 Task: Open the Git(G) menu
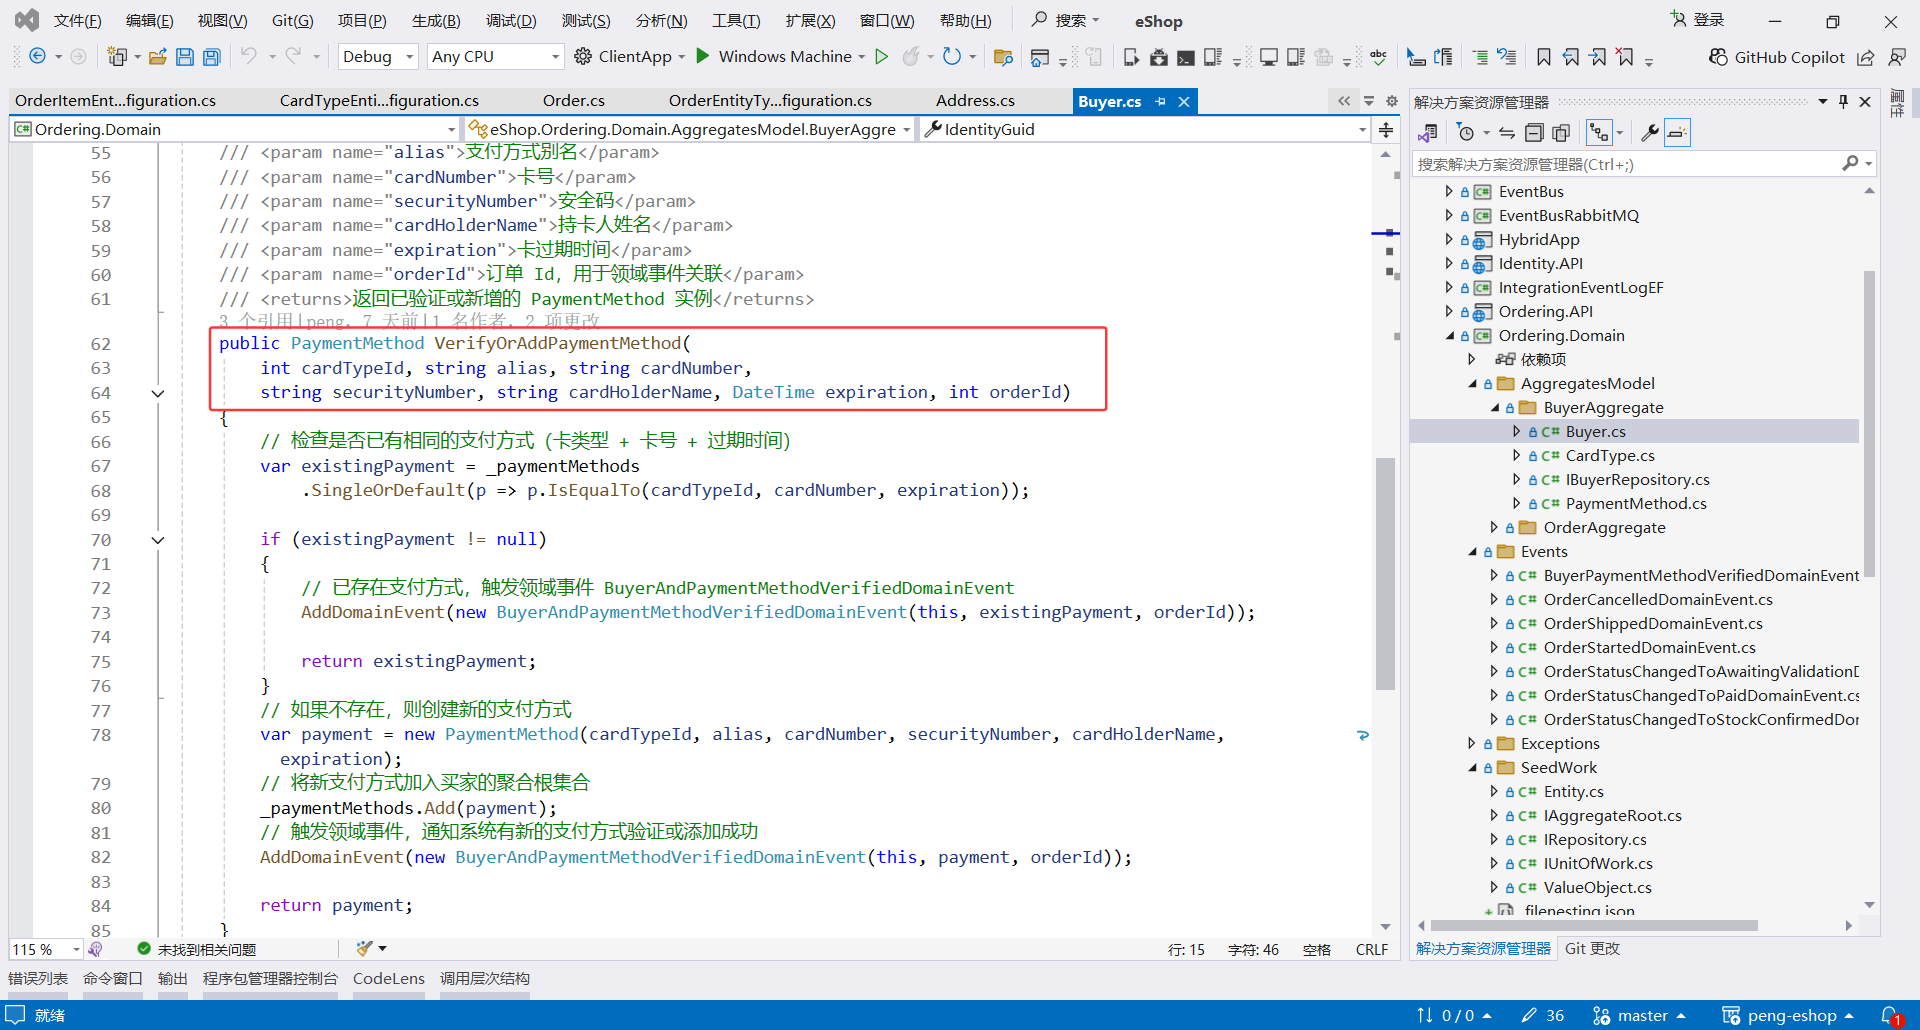pyautogui.click(x=292, y=21)
